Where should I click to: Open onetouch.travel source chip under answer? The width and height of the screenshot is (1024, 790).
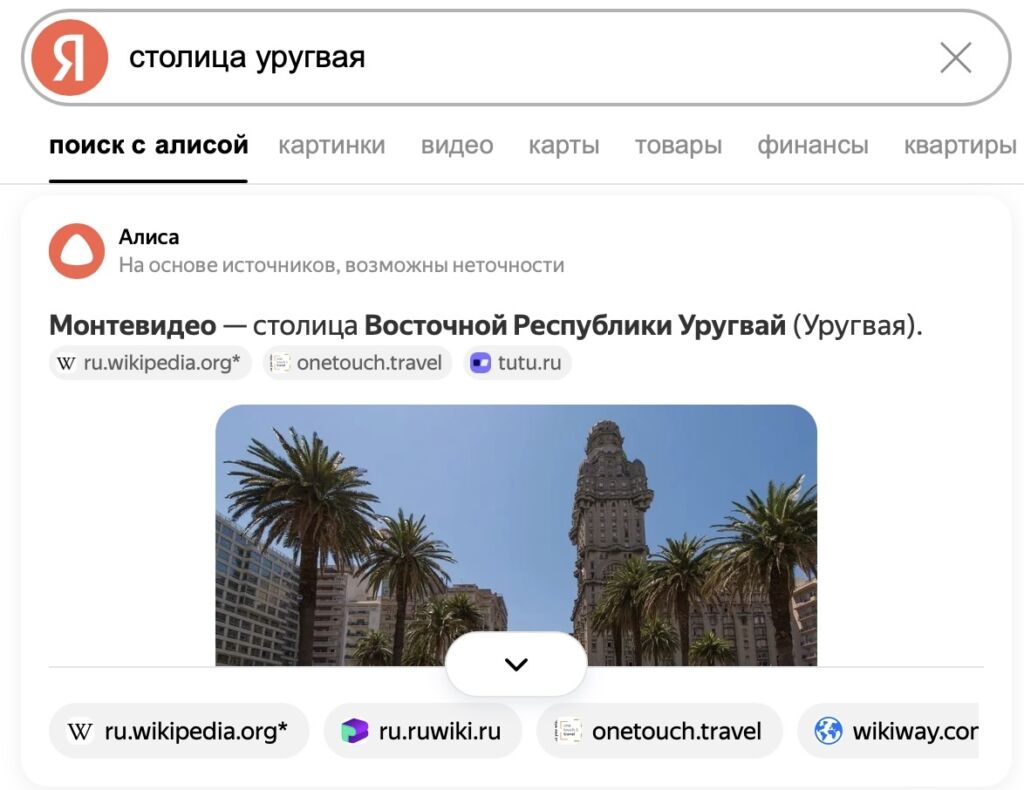click(x=358, y=362)
